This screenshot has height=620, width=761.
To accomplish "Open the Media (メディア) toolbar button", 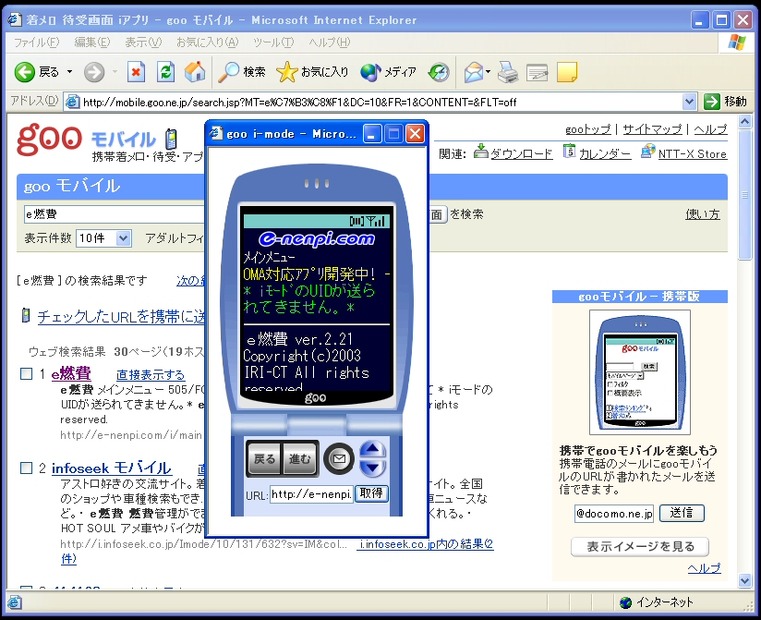I will (388, 72).
